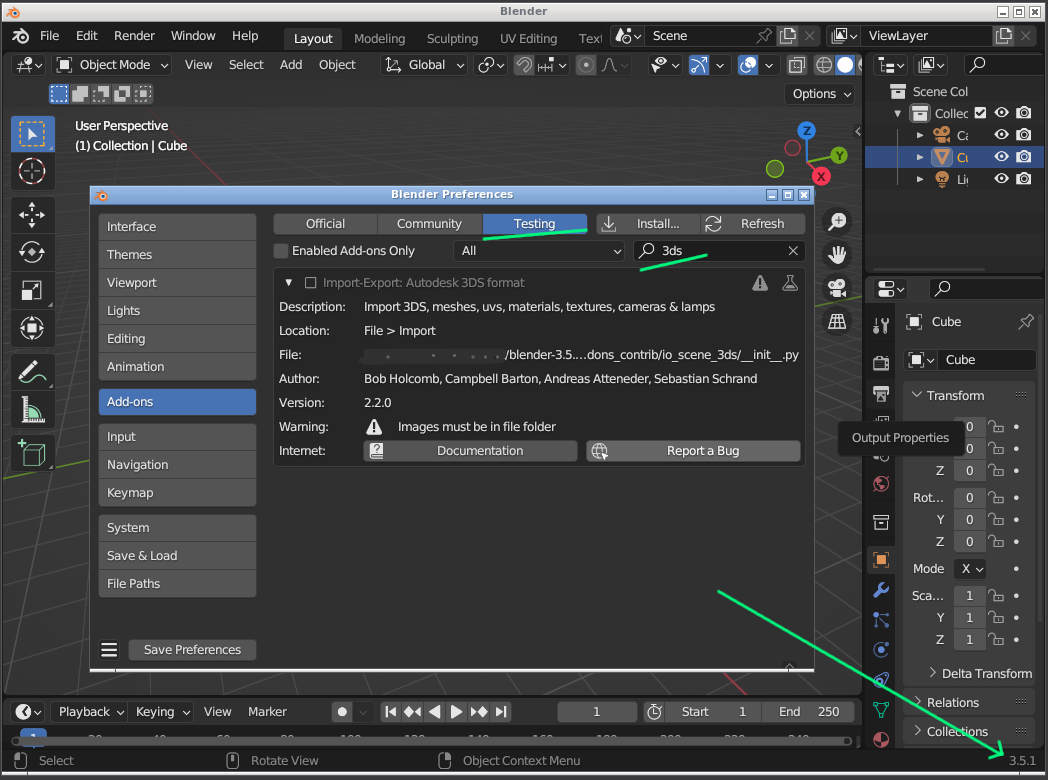
Task: Adjust the Scale X value slider
Action: pos(969,595)
